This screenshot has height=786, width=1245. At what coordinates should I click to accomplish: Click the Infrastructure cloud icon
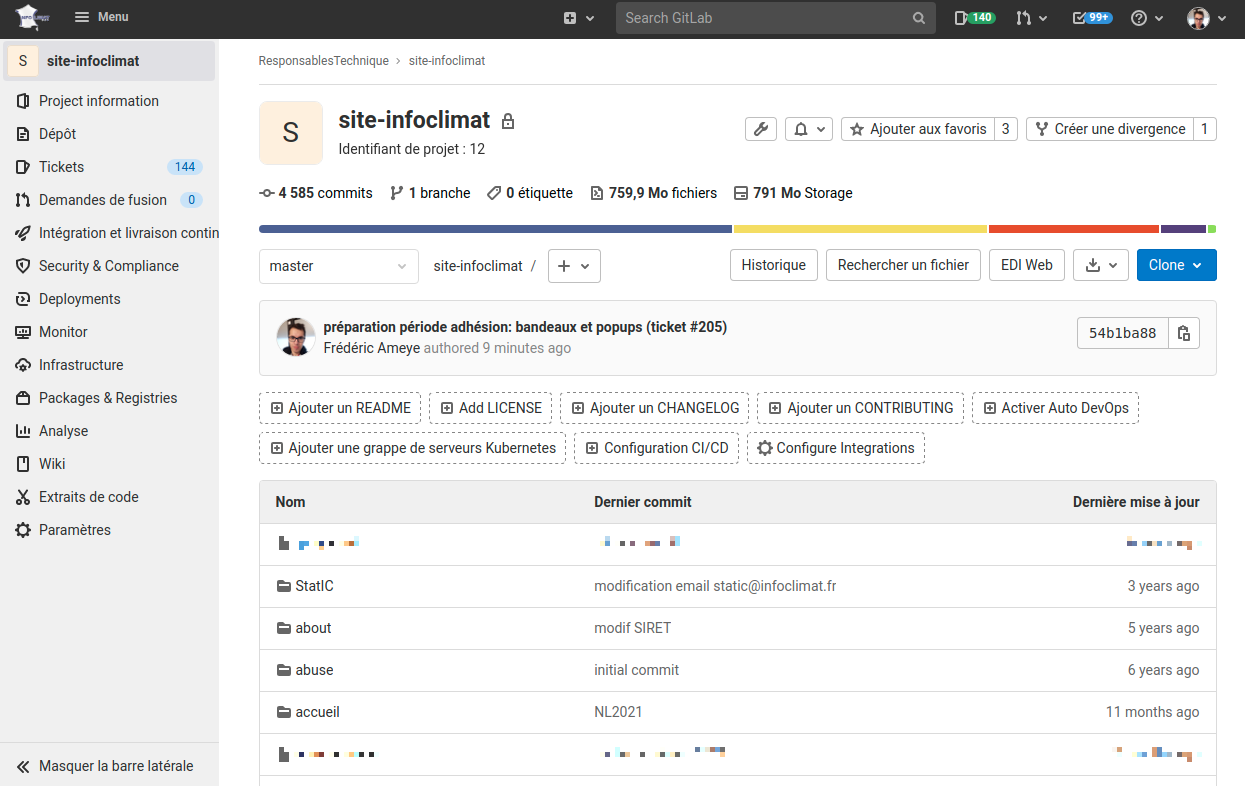tap(23, 365)
